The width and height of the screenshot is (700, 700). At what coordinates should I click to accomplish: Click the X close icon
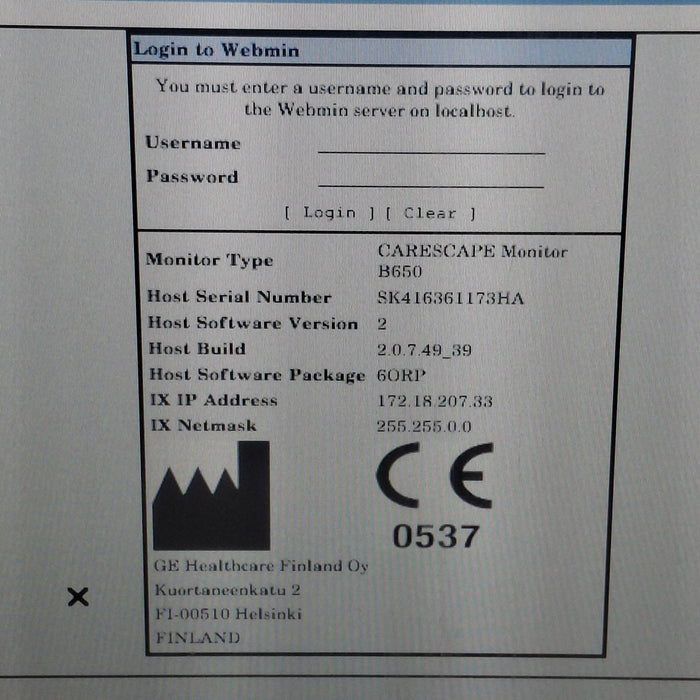coord(78,597)
